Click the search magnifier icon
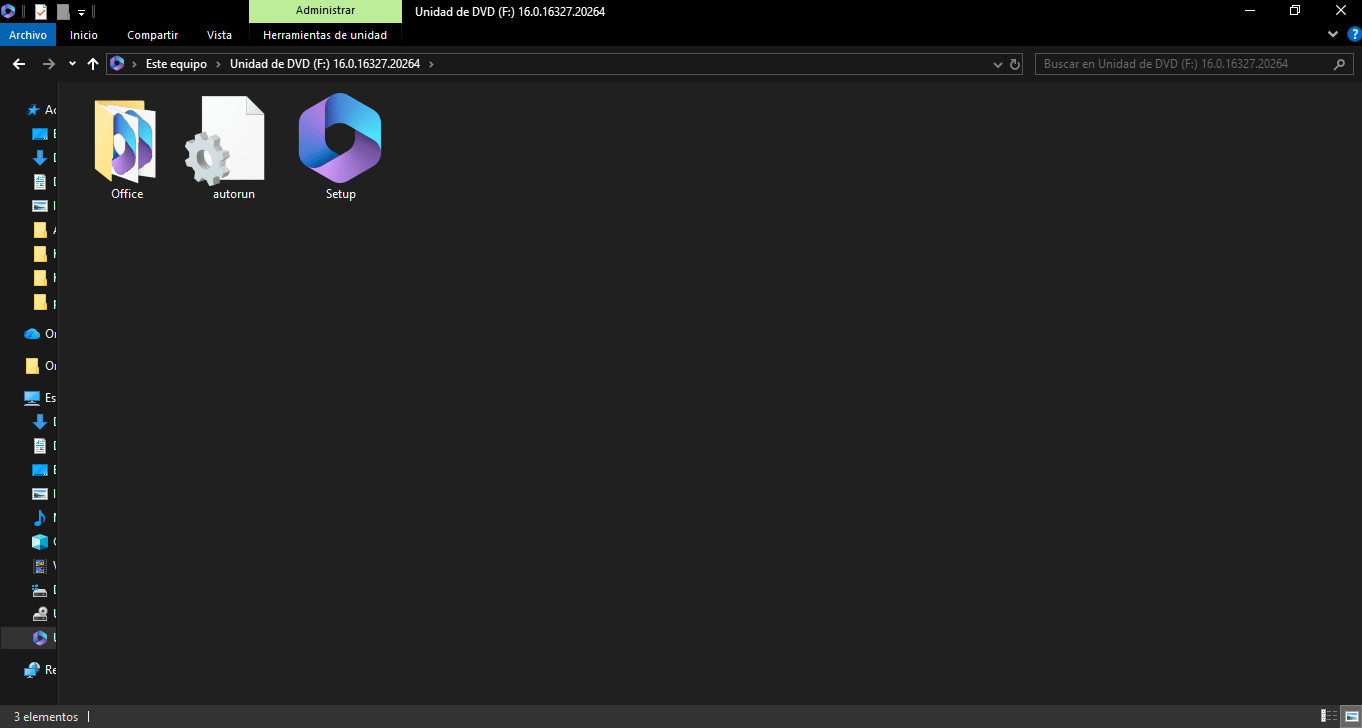This screenshot has width=1362, height=728. click(x=1341, y=64)
